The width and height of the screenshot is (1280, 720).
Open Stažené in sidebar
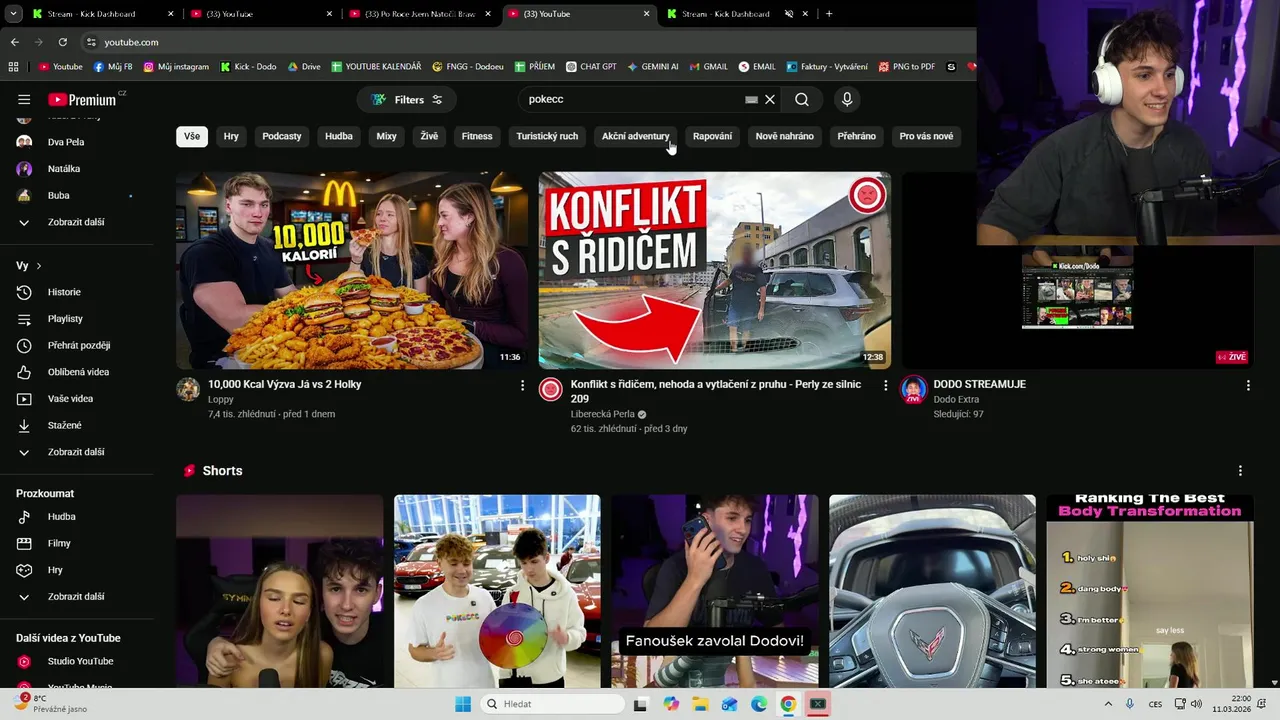click(76, 425)
